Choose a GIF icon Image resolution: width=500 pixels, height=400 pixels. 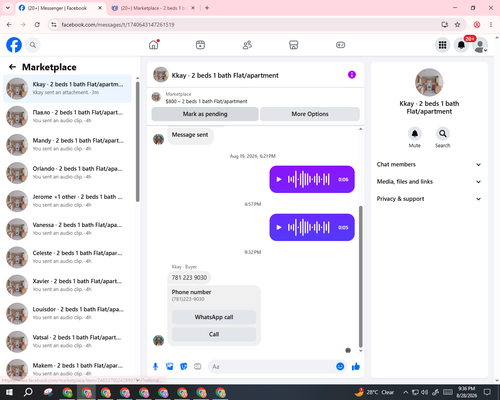198,367
